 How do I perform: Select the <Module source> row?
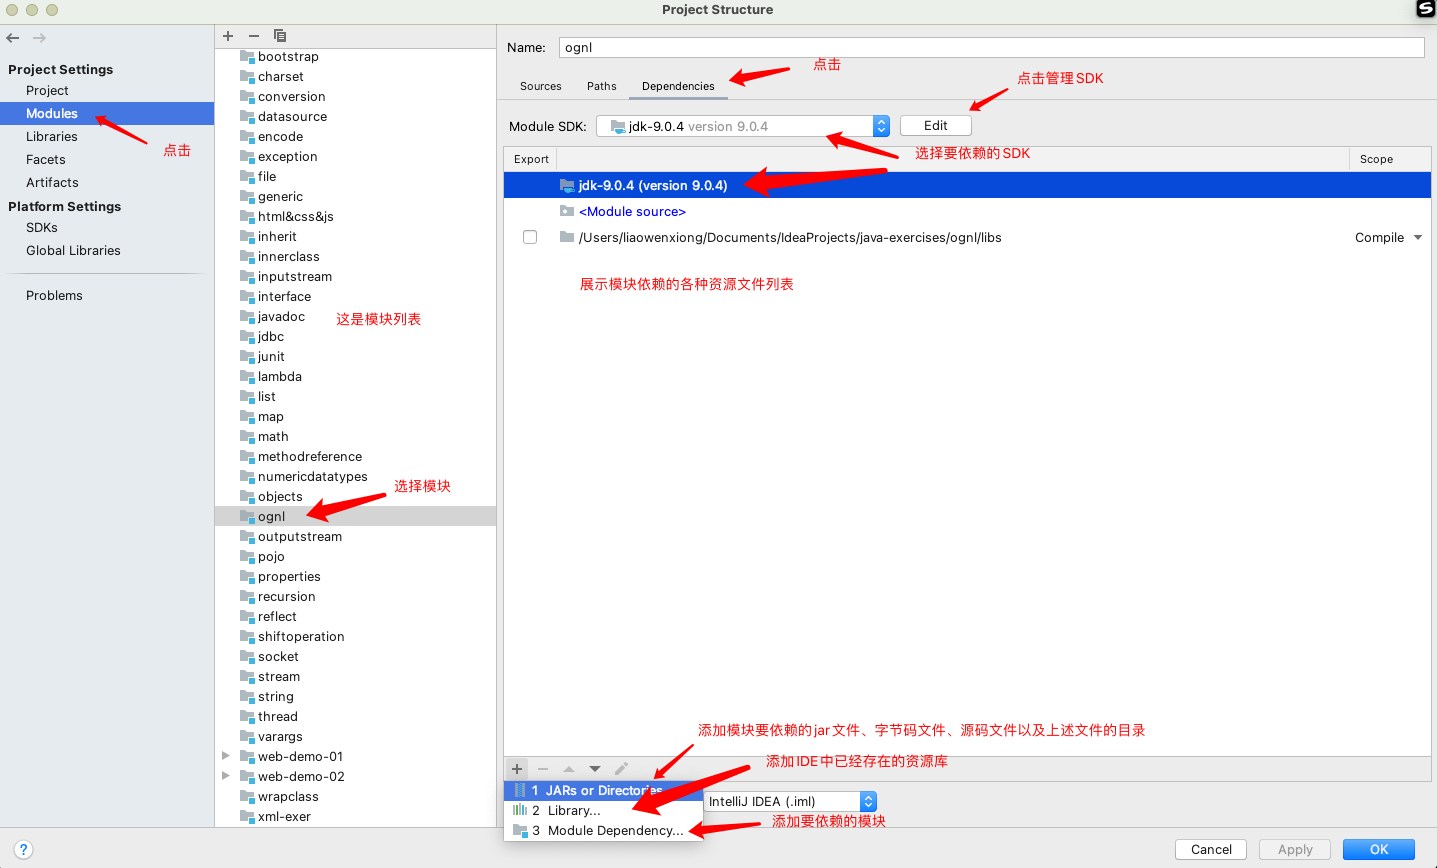tap(967, 211)
